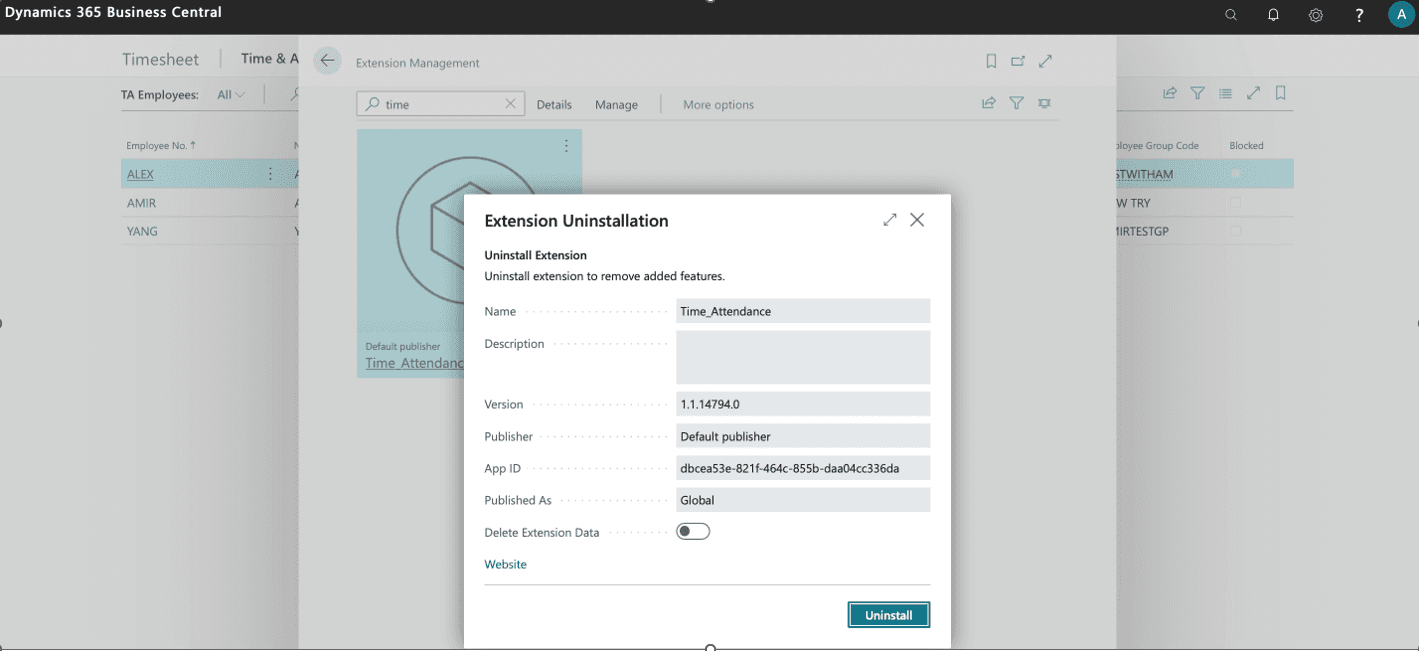1419x651 pixels.
Task: Toggle Blocked checkbox in the YANG row
Action: pyautogui.click(x=1236, y=231)
